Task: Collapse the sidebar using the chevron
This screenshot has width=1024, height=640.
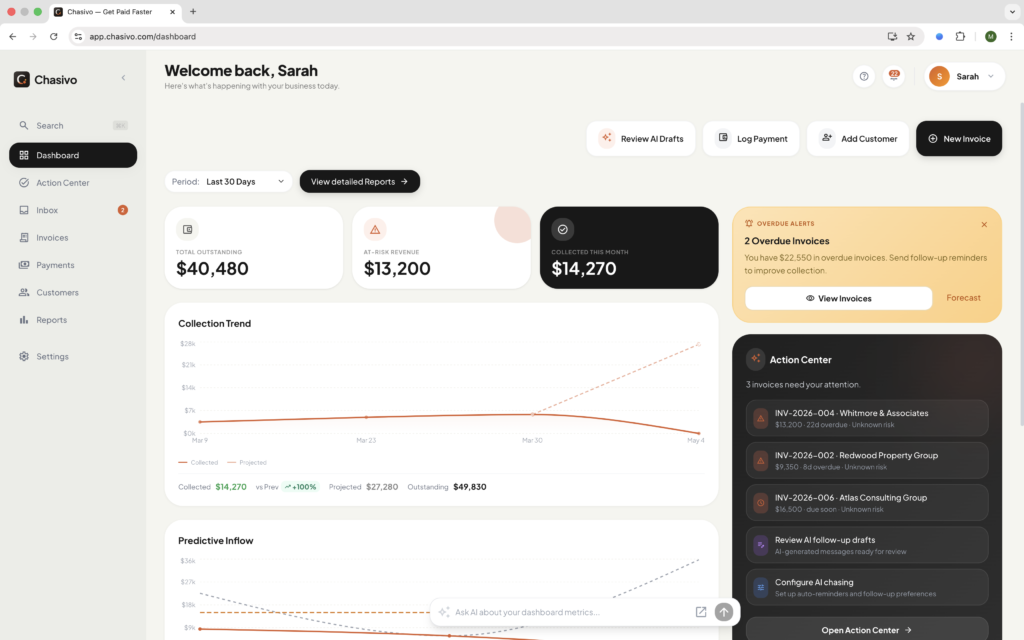Action: pyautogui.click(x=123, y=77)
